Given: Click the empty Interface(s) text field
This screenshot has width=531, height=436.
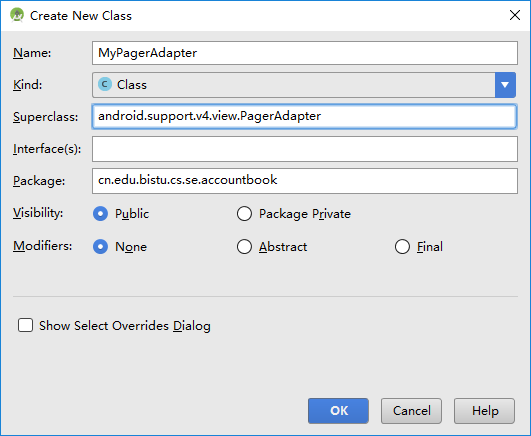Looking at the screenshot, I should [305, 149].
